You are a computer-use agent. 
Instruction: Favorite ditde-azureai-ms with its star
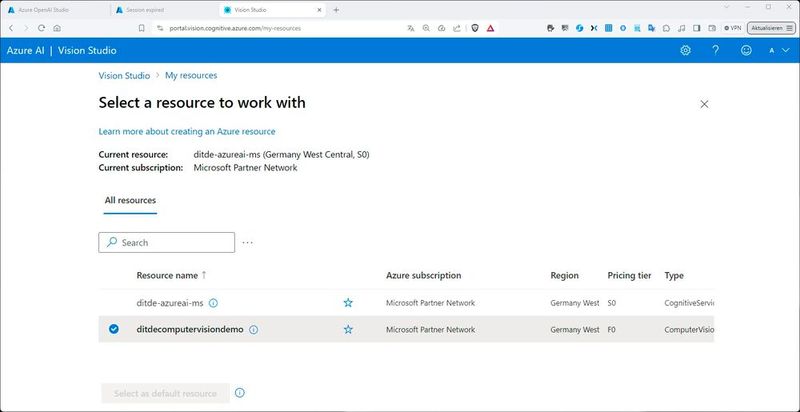(348, 303)
